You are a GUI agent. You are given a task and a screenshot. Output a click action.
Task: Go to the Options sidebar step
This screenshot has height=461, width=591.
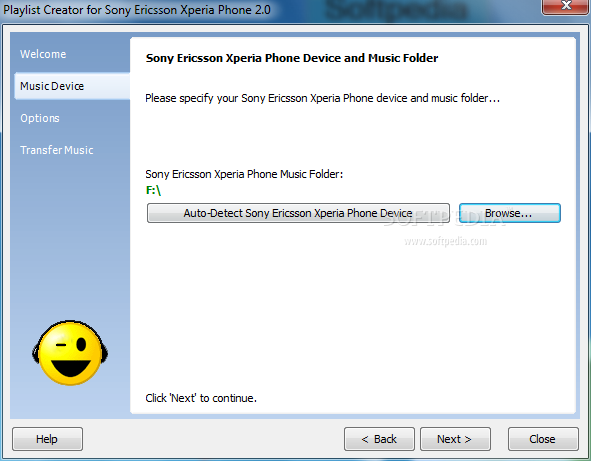(x=40, y=118)
